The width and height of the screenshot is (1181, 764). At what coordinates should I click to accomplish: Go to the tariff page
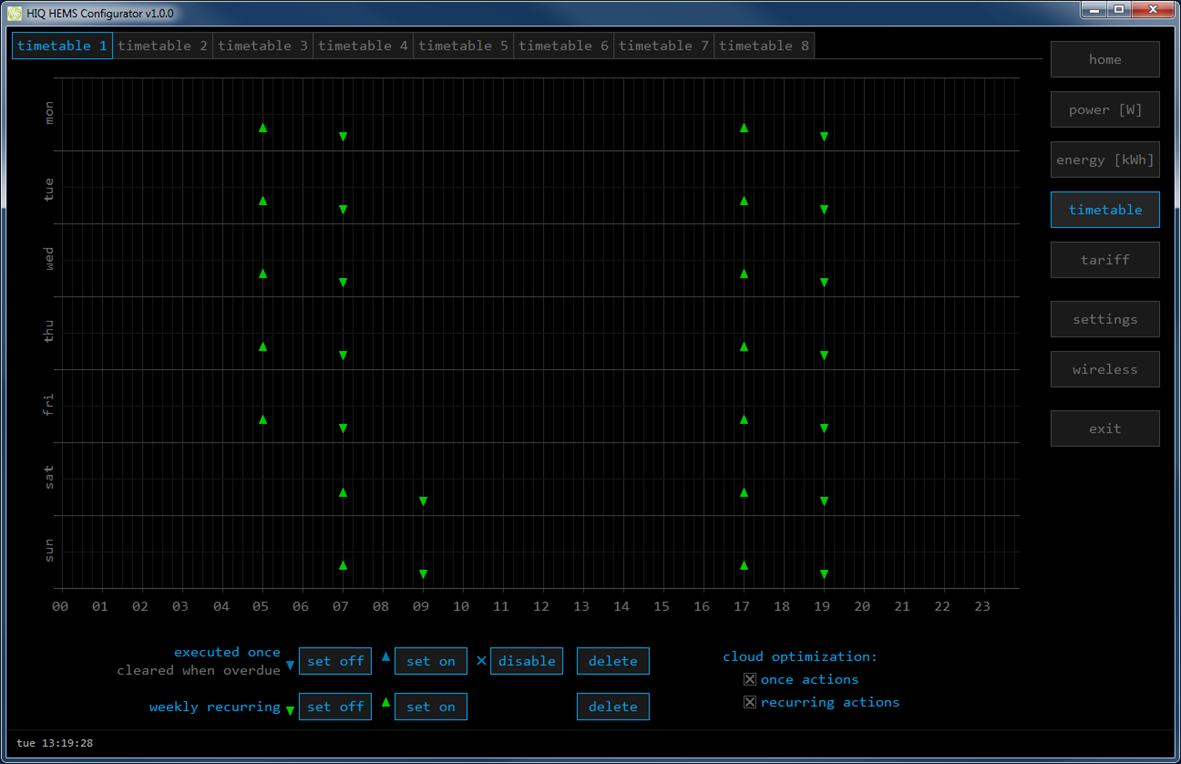pos(1104,260)
